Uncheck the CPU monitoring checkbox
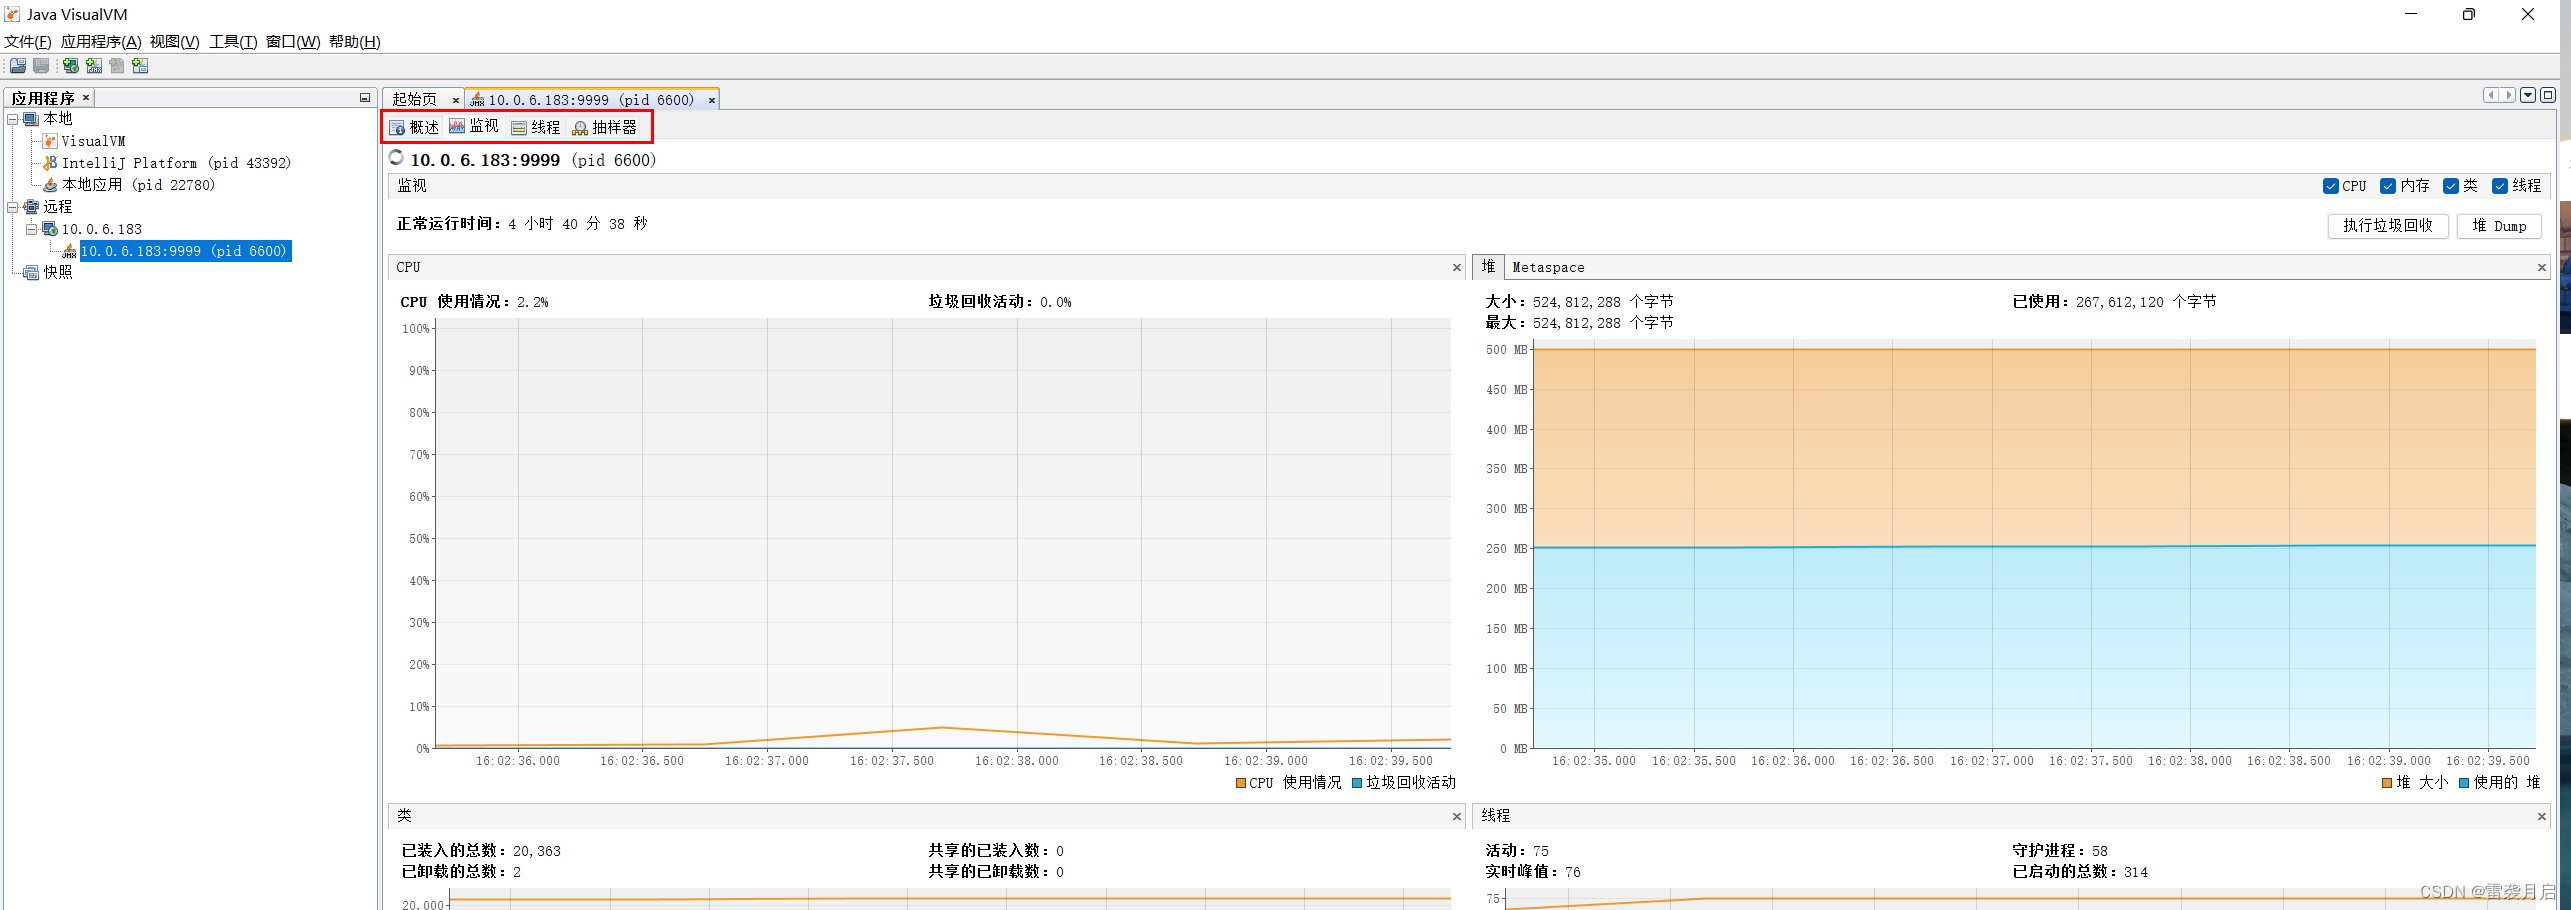This screenshot has width=2571, height=910. 2331,186
